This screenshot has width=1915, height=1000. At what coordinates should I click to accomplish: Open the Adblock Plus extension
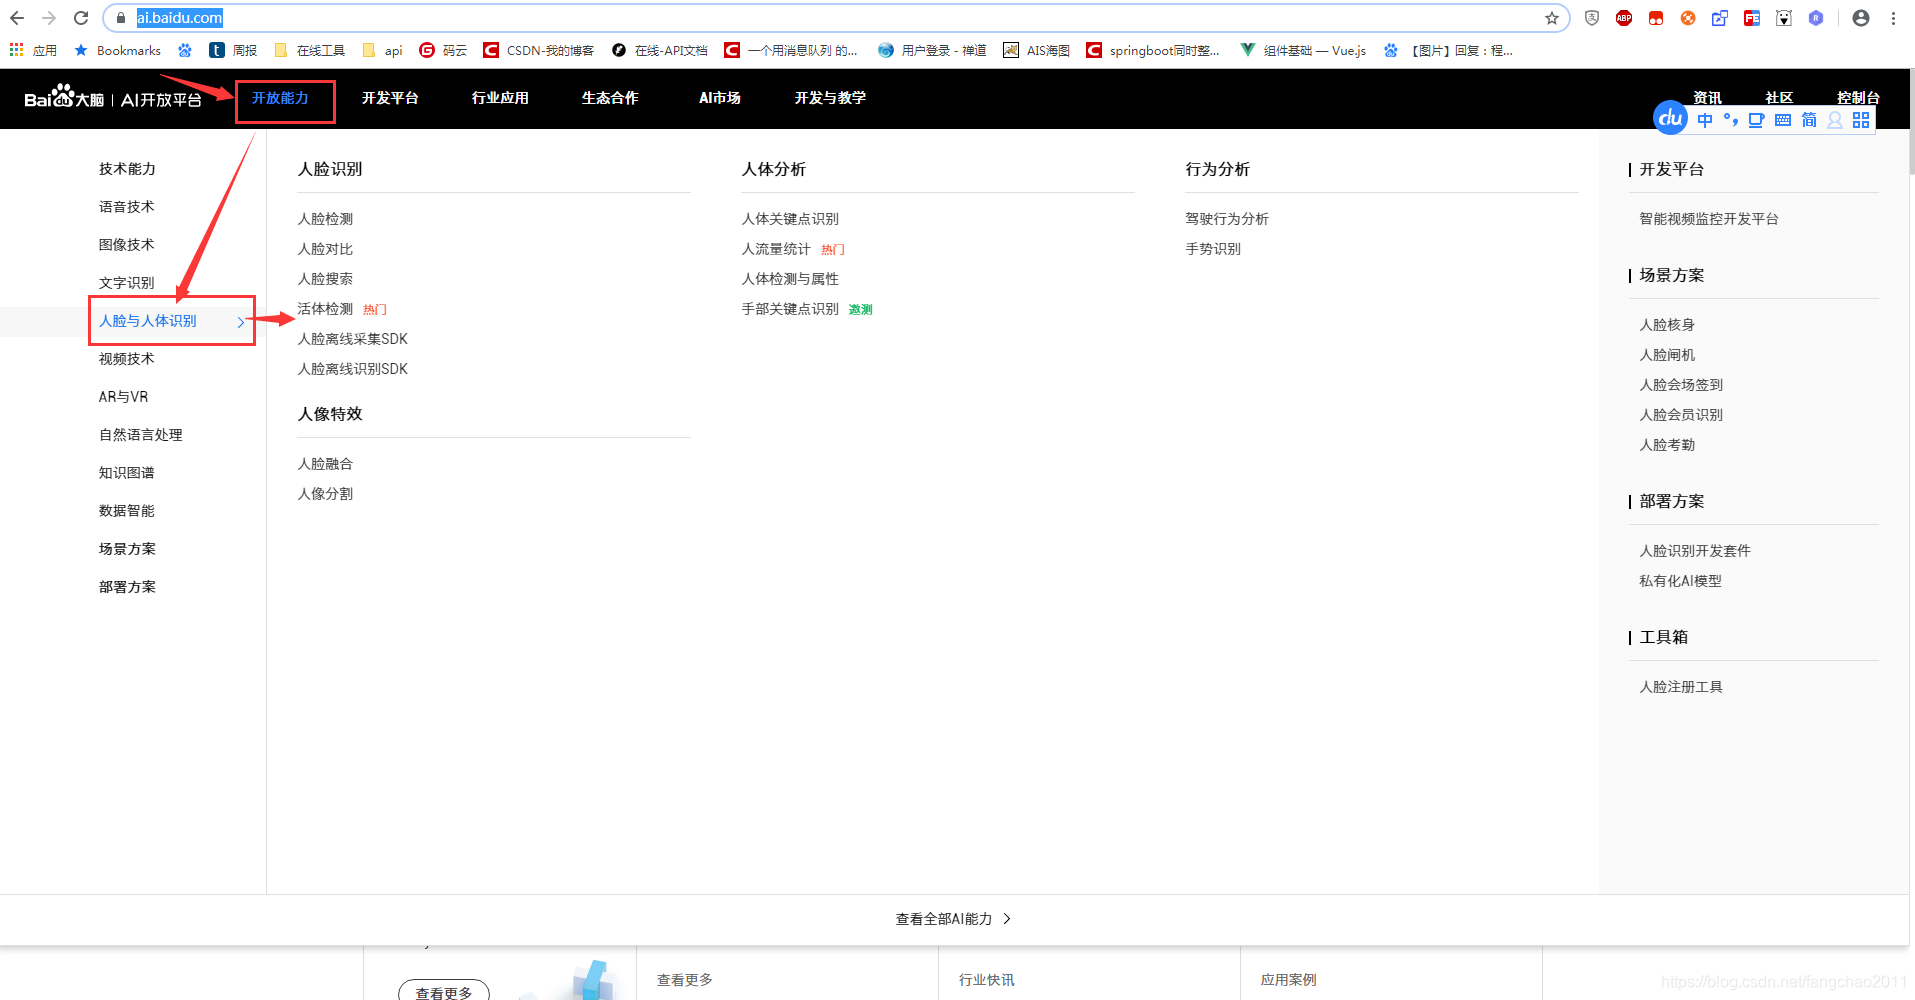(1623, 17)
